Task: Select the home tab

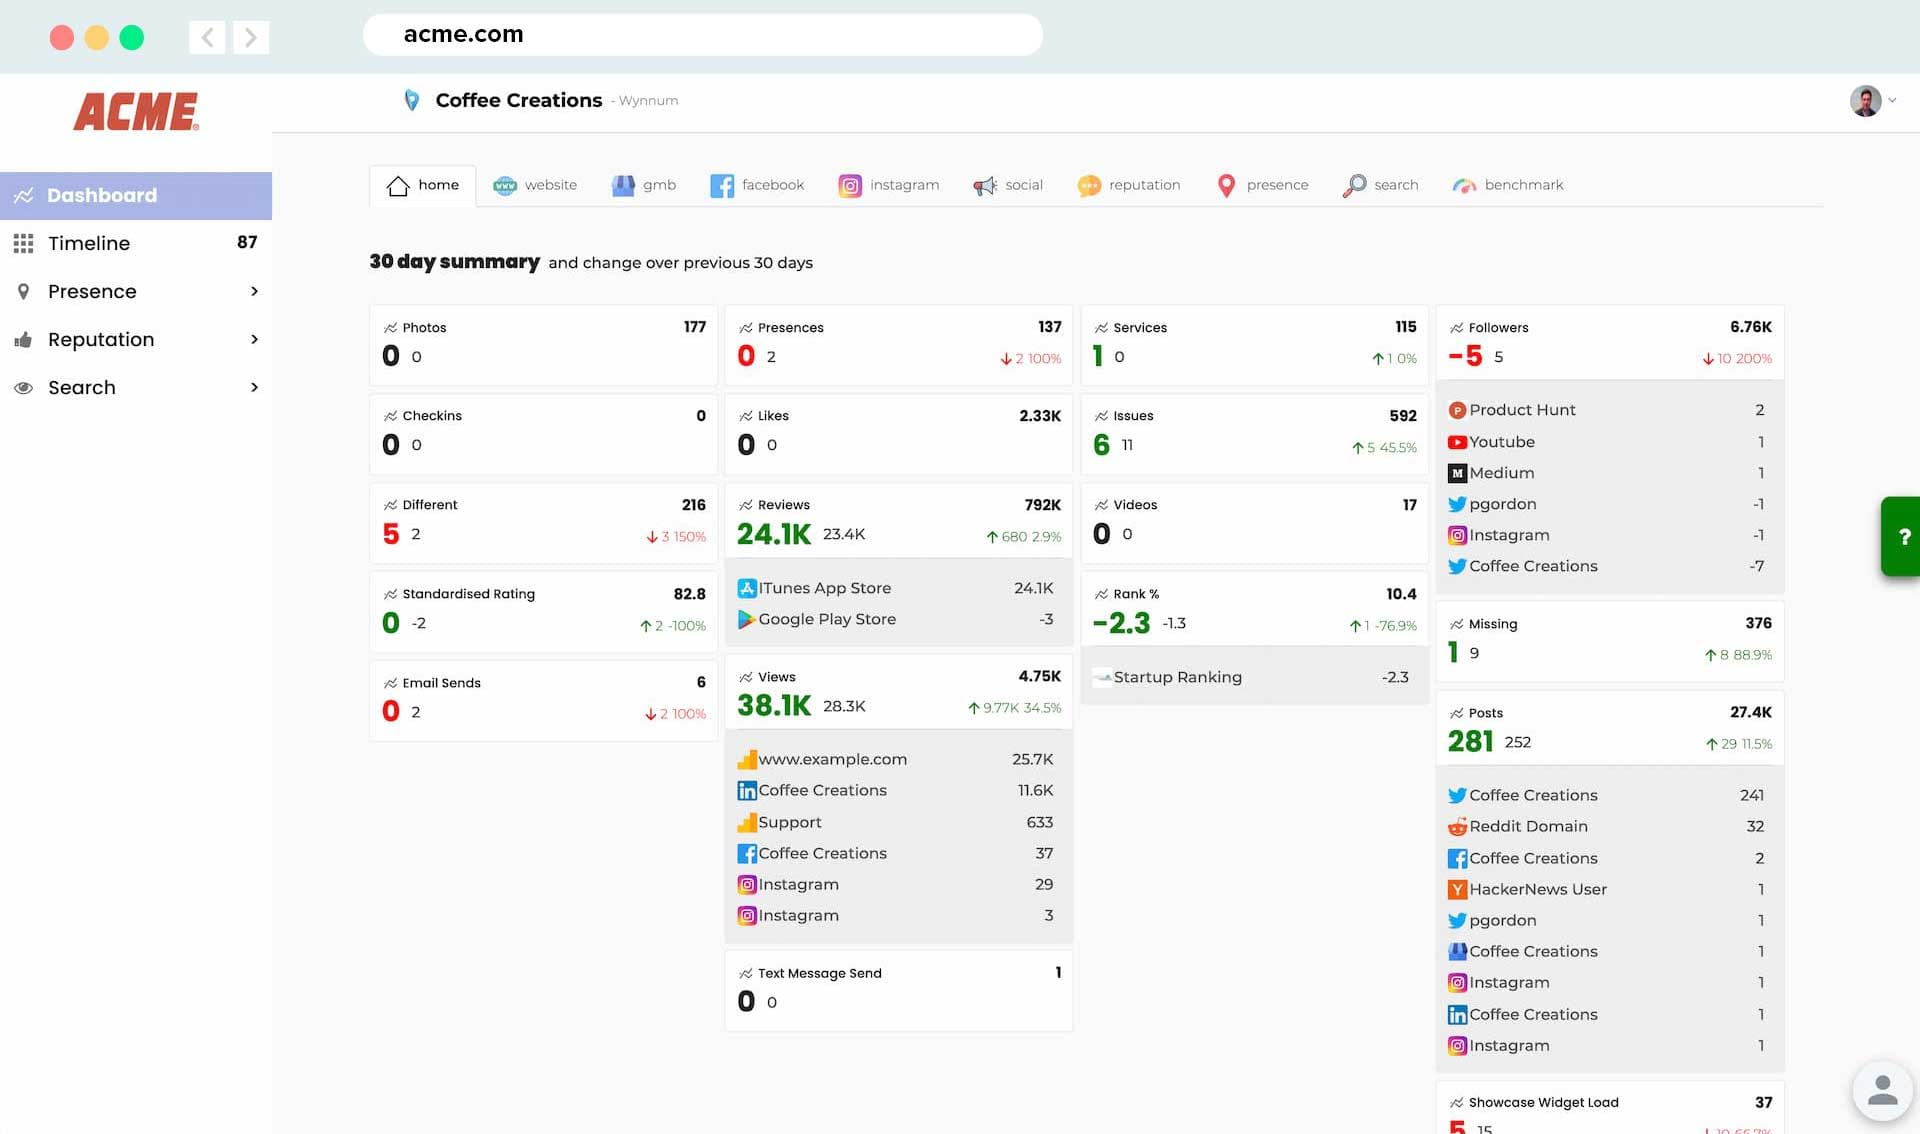Action: point(423,185)
